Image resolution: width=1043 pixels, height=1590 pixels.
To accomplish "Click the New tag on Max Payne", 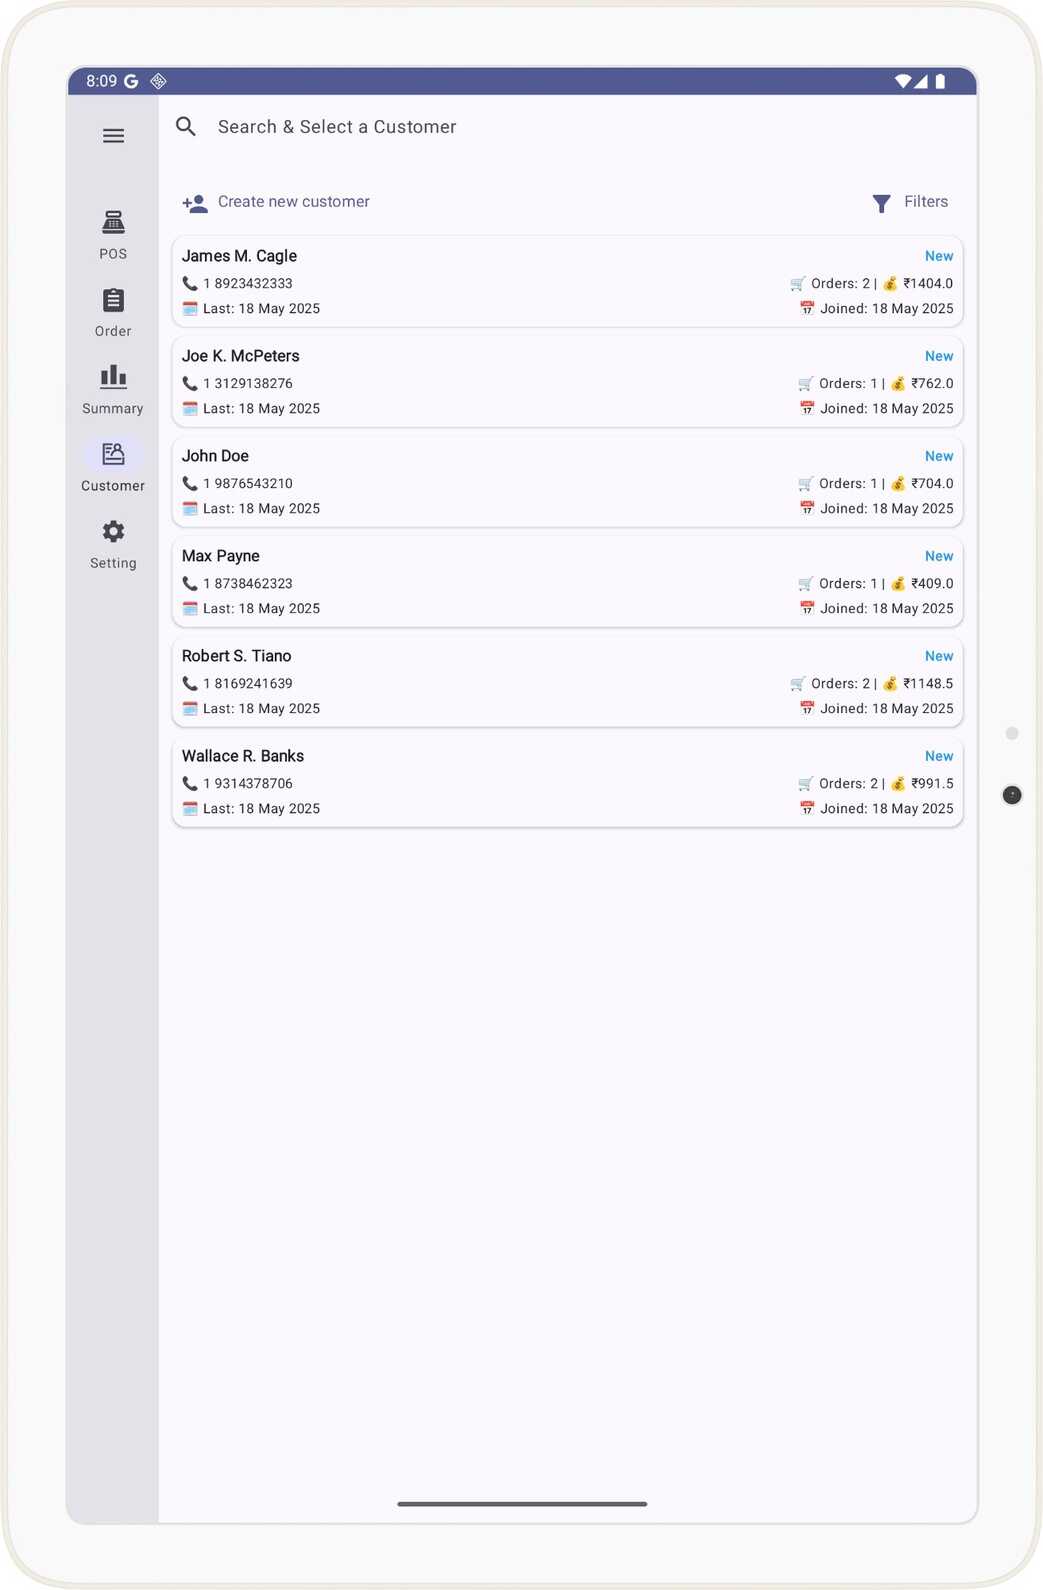I will (938, 556).
